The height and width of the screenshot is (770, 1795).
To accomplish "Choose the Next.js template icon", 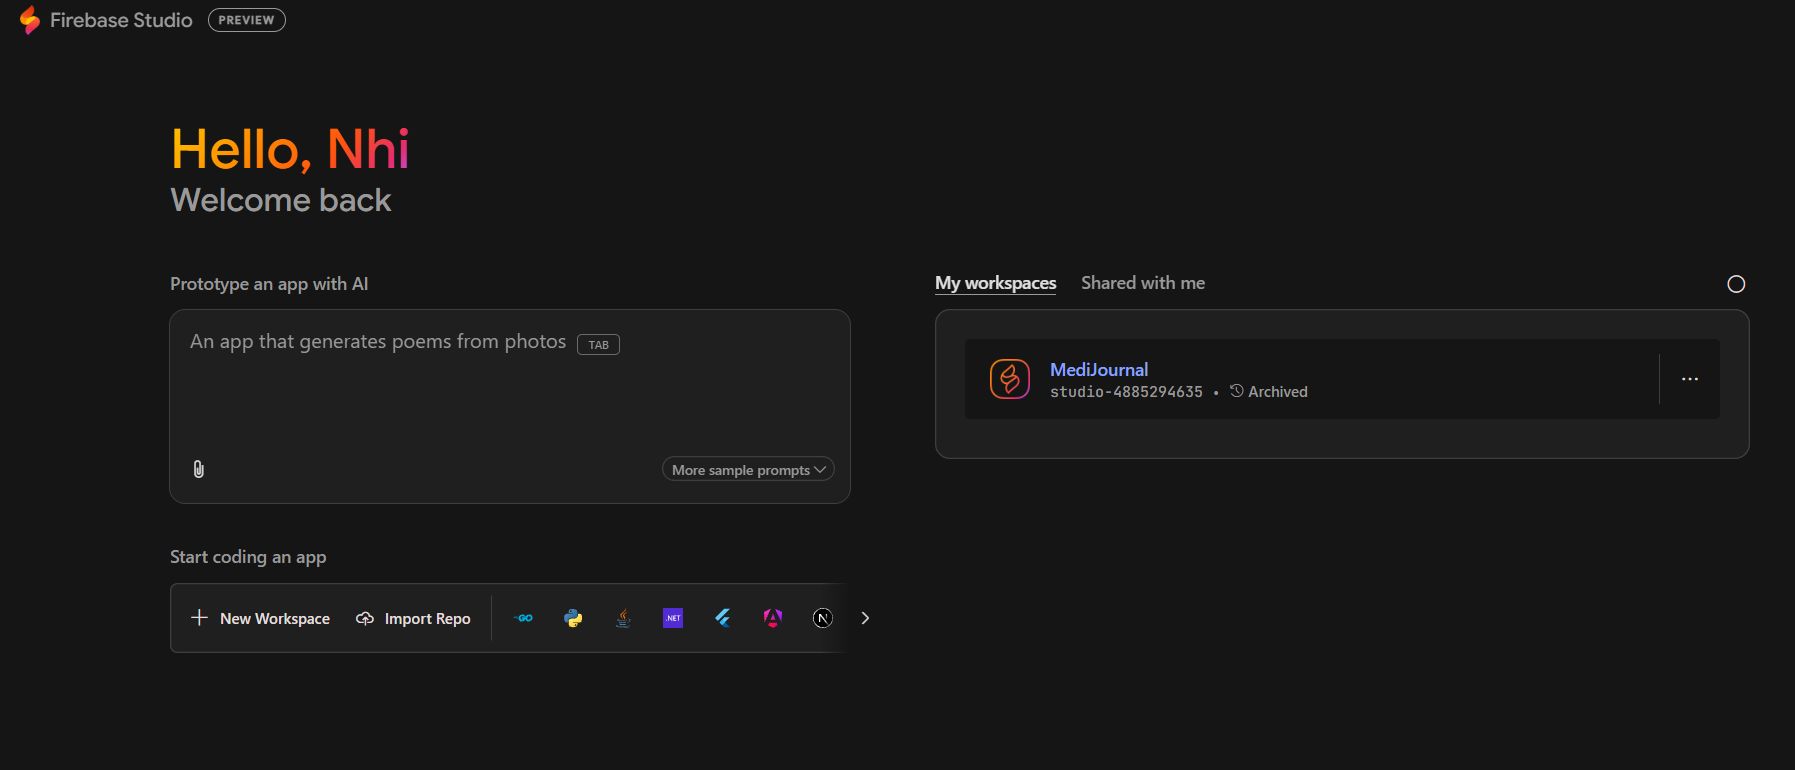I will tap(822, 618).
